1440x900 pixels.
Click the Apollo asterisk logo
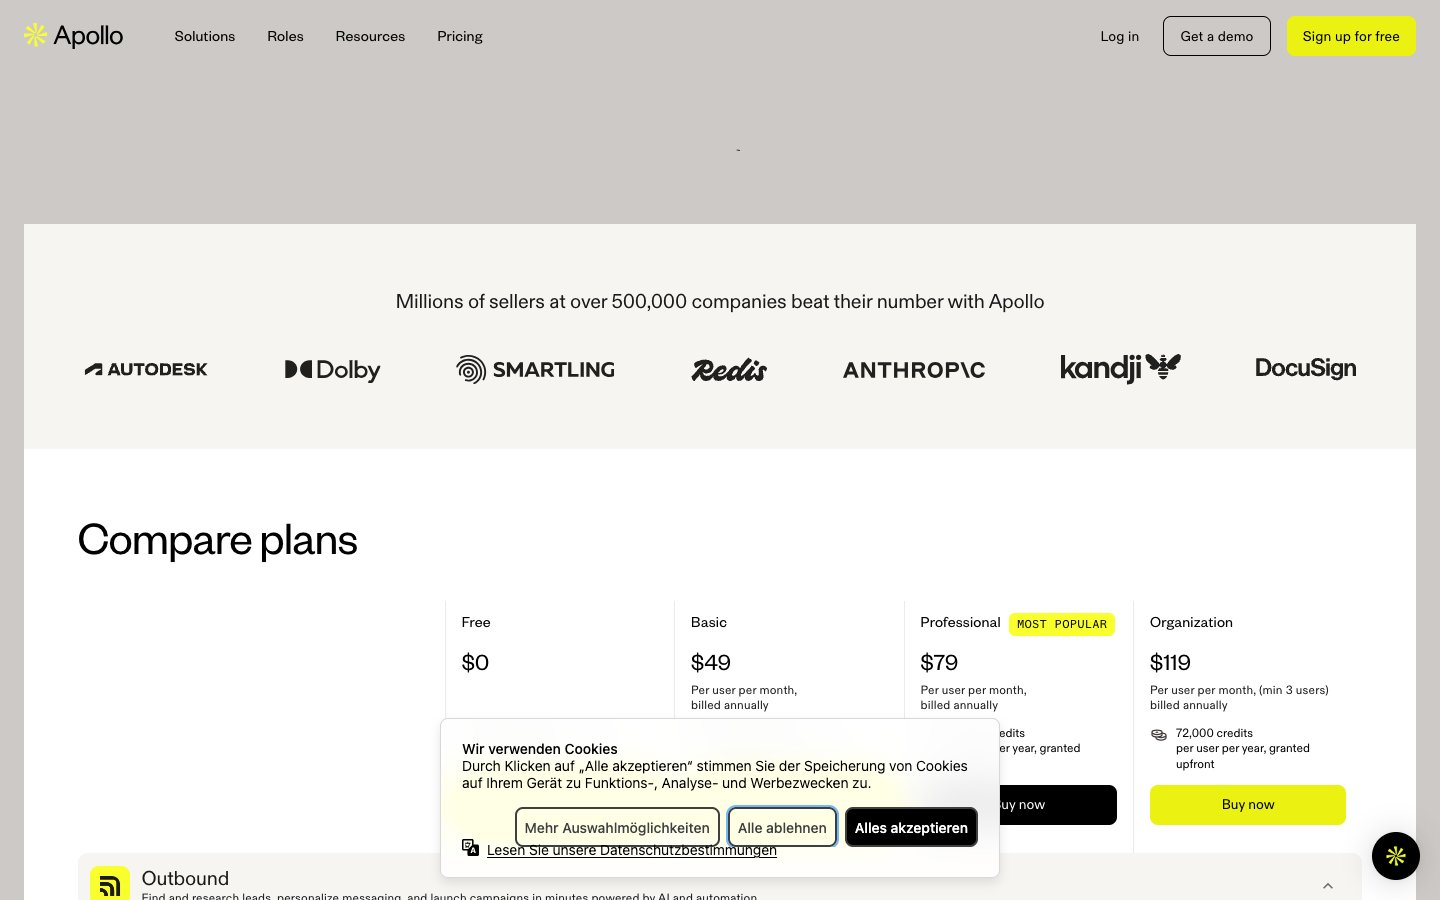coord(35,35)
